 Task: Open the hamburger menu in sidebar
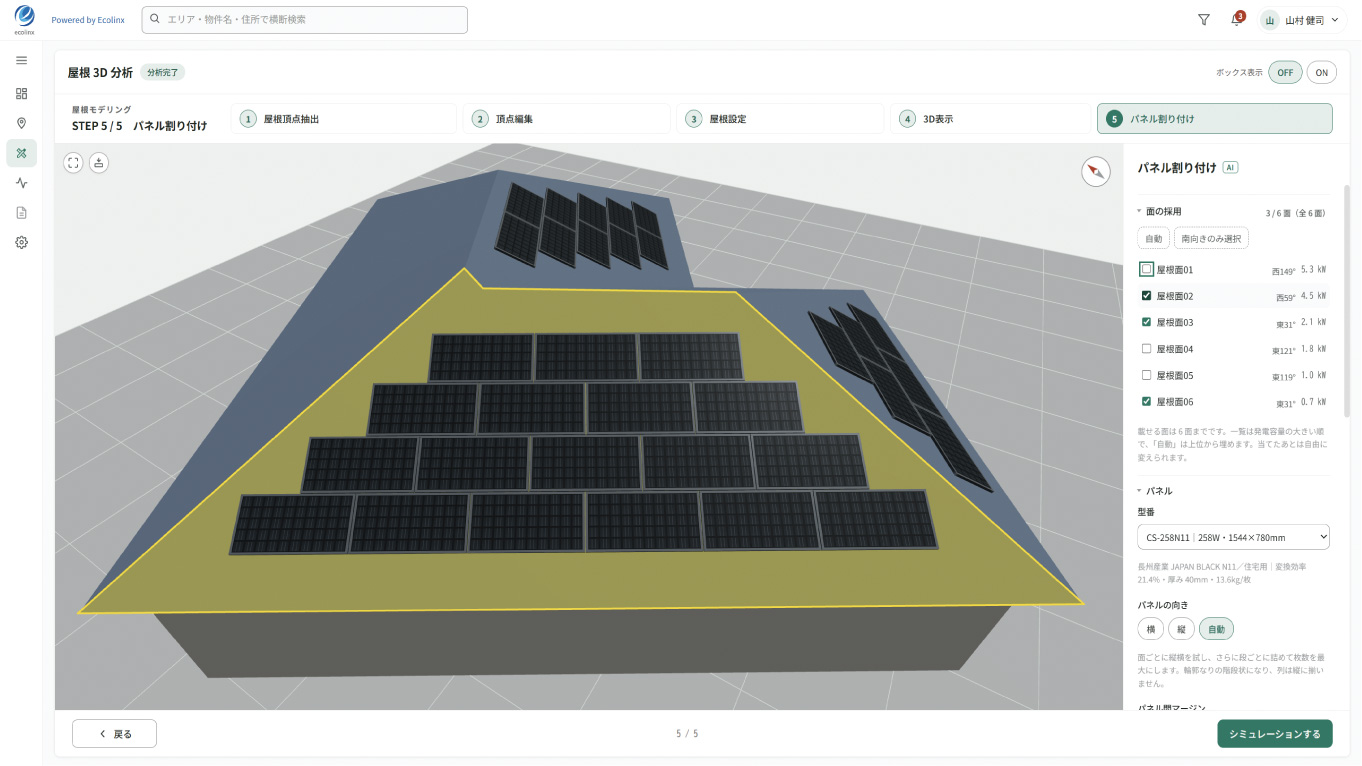(21, 61)
